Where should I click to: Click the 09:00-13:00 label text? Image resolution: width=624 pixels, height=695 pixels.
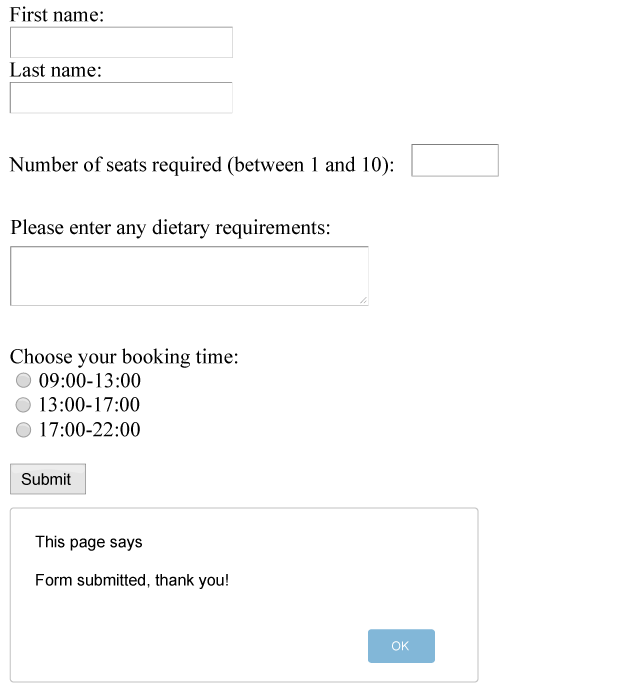tap(89, 381)
